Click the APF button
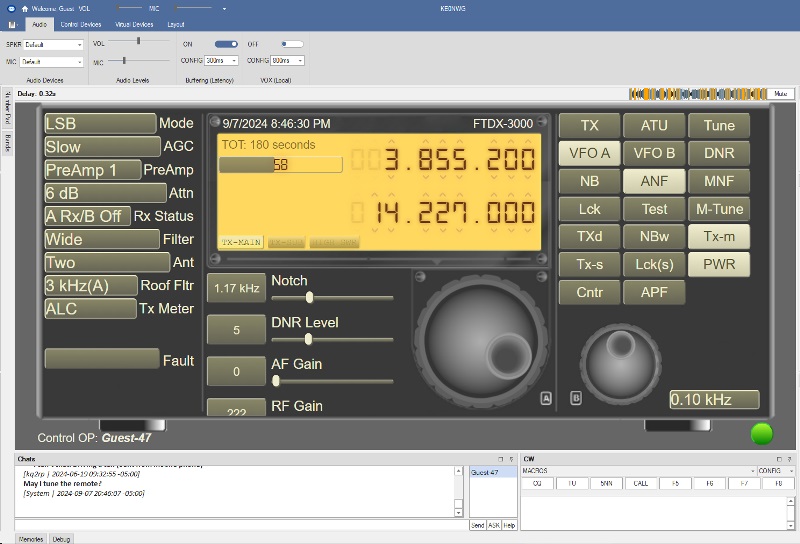 (x=654, y=292)
